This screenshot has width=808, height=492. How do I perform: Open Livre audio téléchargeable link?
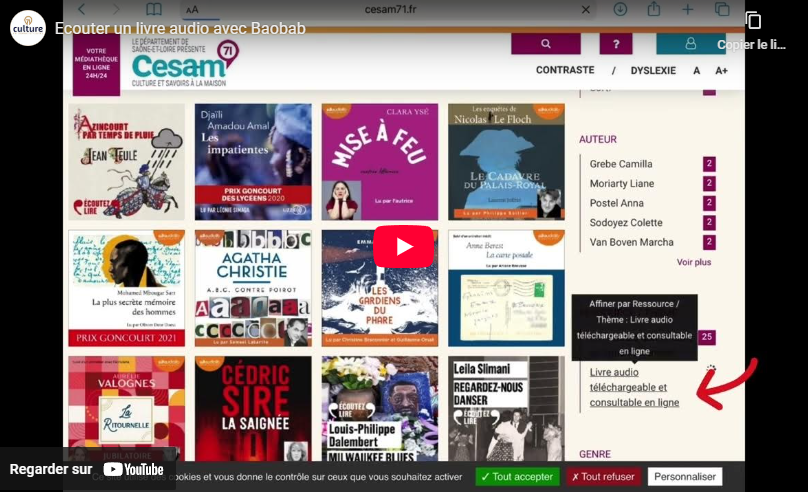coord(634,387)
